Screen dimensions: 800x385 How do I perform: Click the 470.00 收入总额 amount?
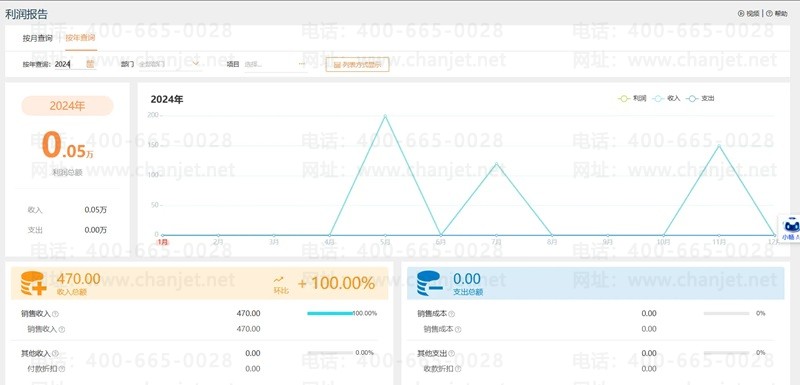[79, 278]
